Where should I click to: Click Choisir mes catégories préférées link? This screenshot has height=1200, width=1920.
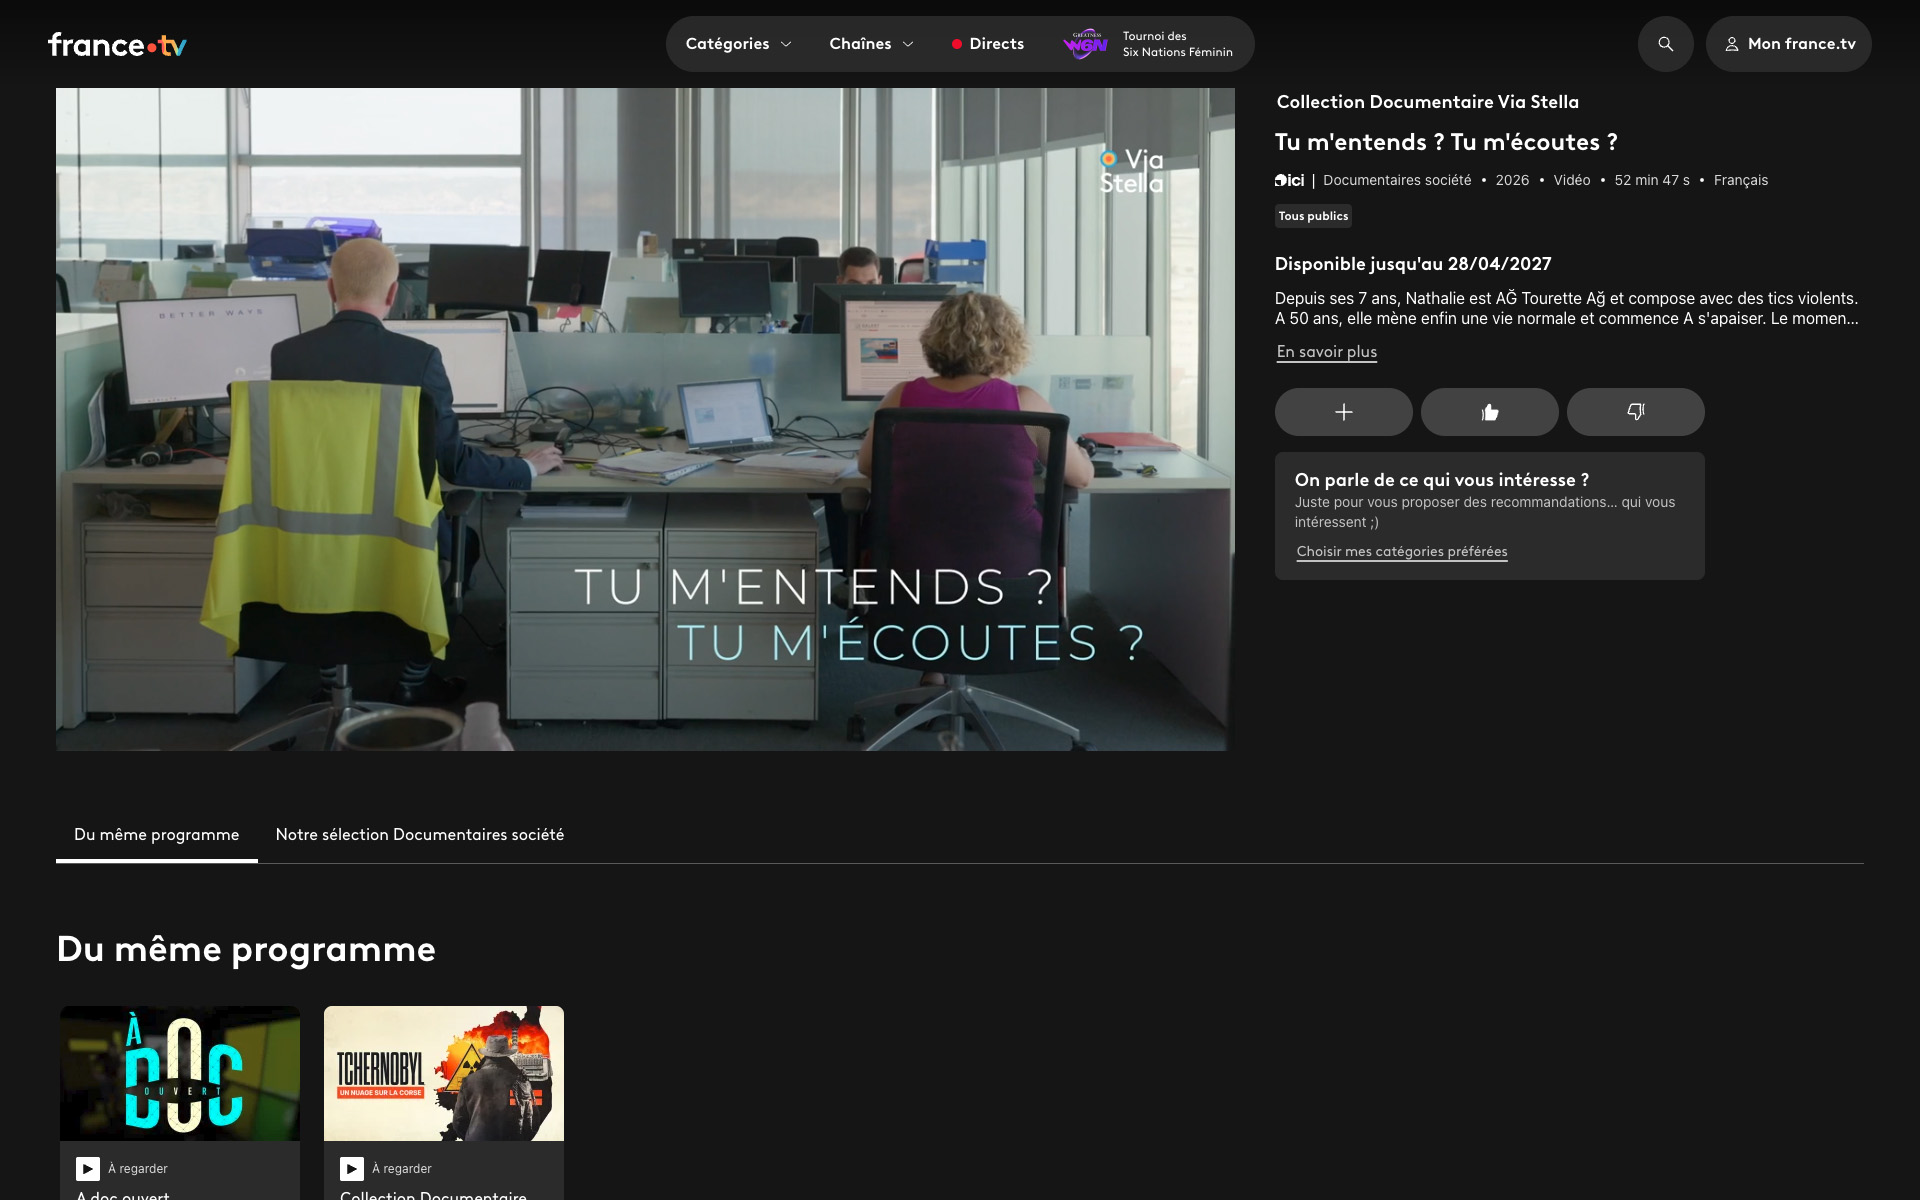1401,552
